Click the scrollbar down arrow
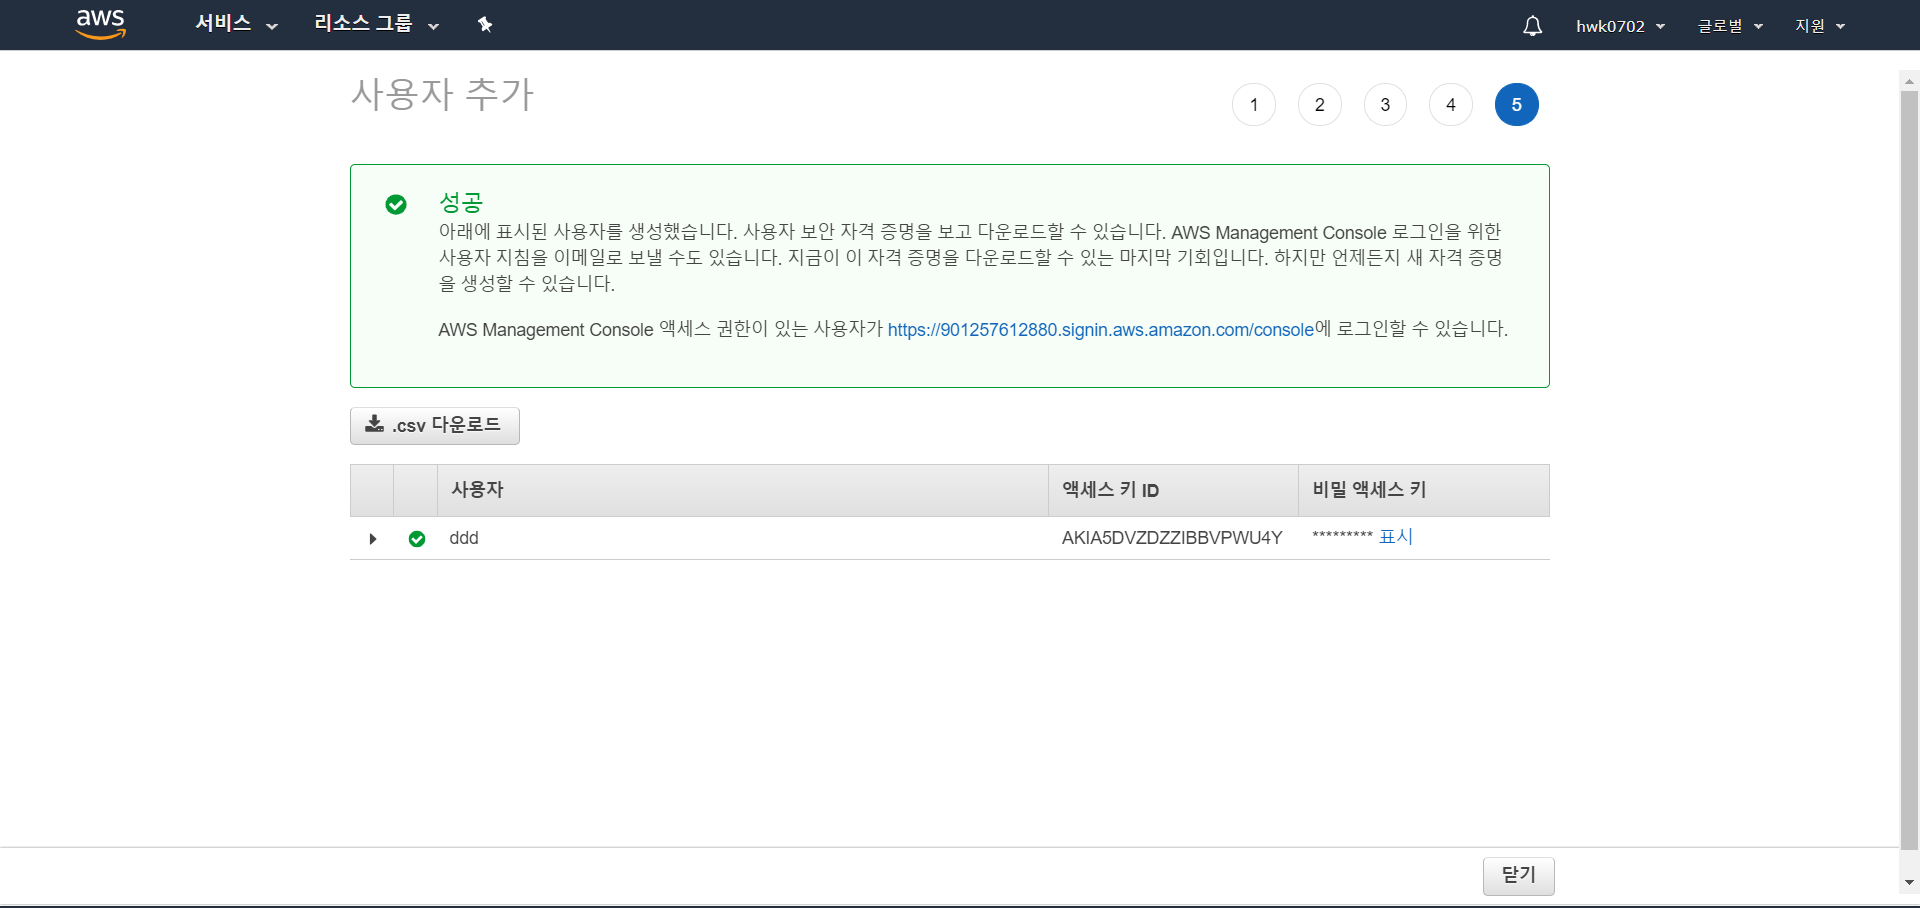The width and height of the screenshot is (1920, 908). [1909, 882]
